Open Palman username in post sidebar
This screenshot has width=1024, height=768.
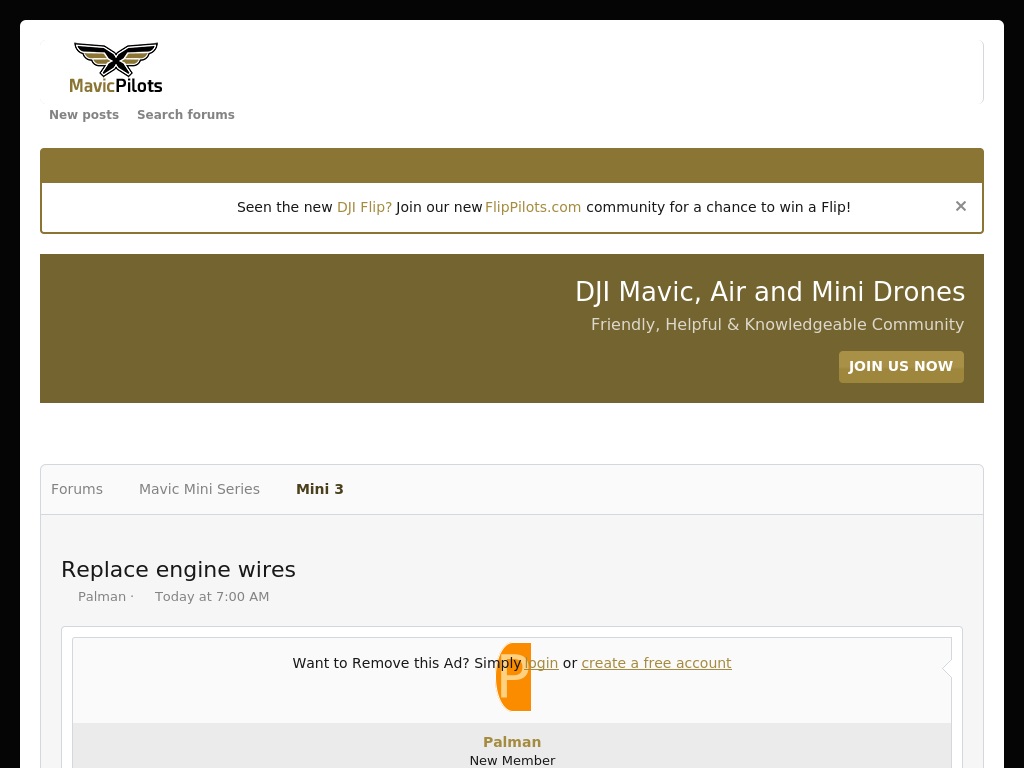tap(512, 742)
